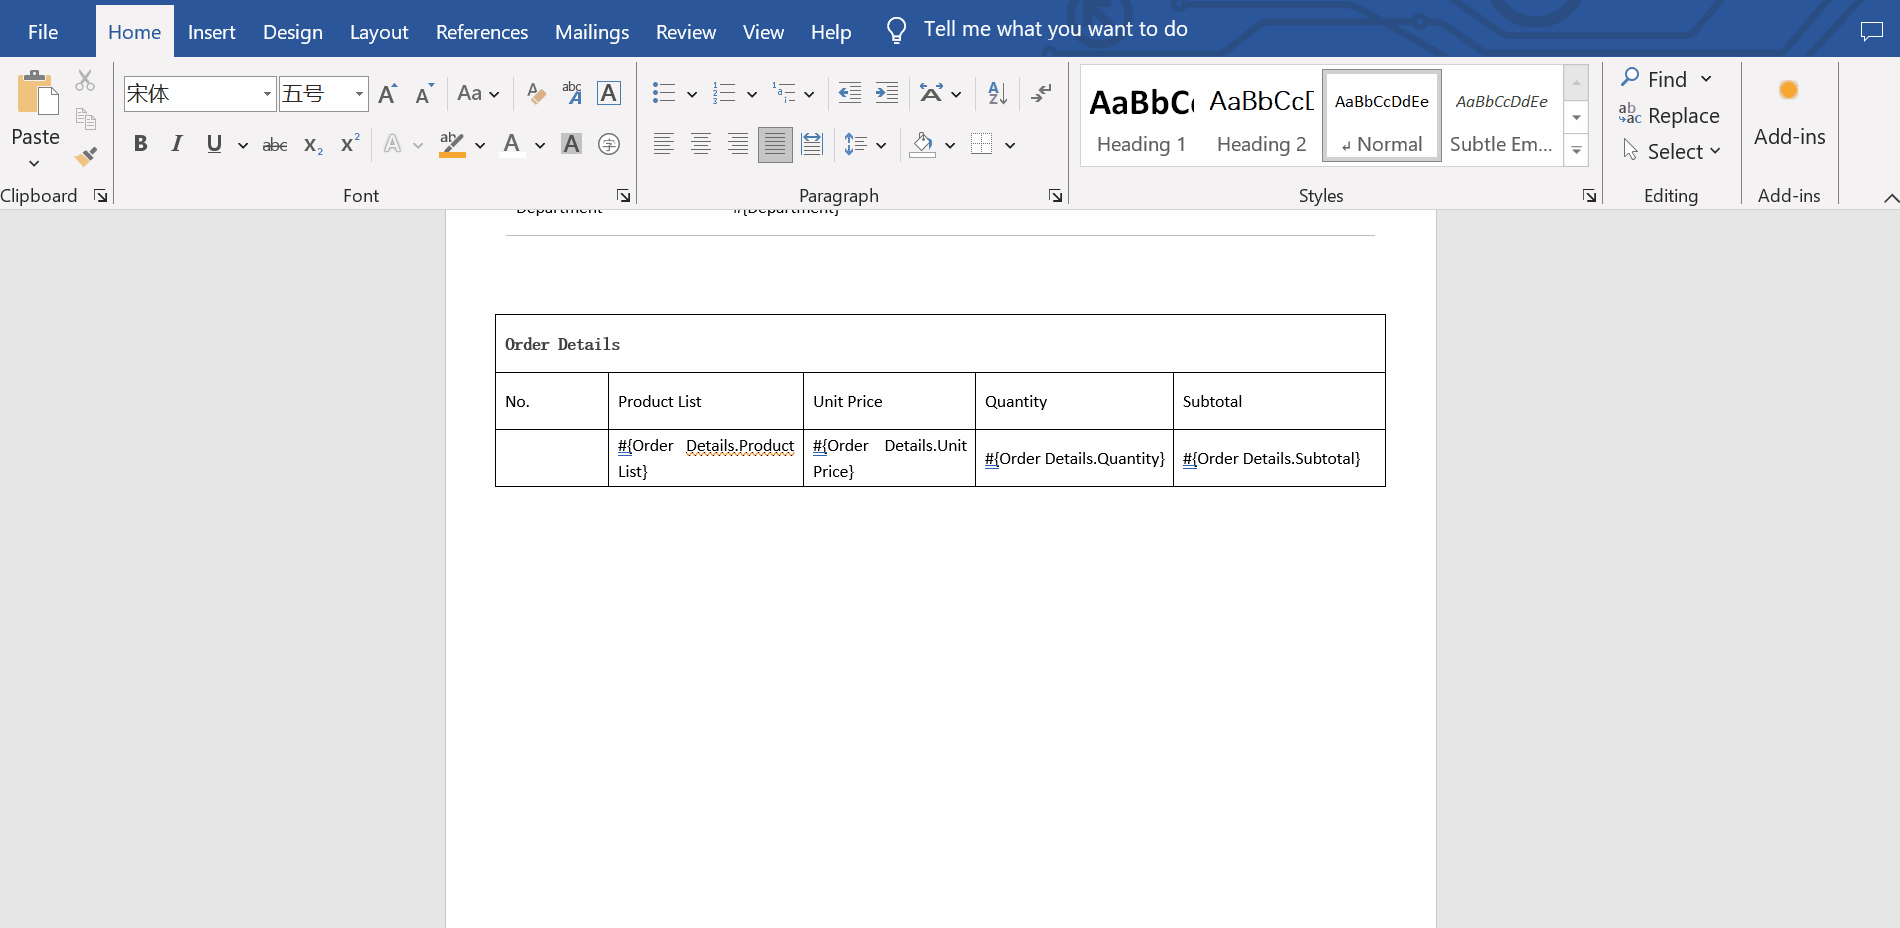Expand the Line Spacing options dropdown
Image resolution: width=1900 pixels, height=928 pixels.
[x=881, y=145]
